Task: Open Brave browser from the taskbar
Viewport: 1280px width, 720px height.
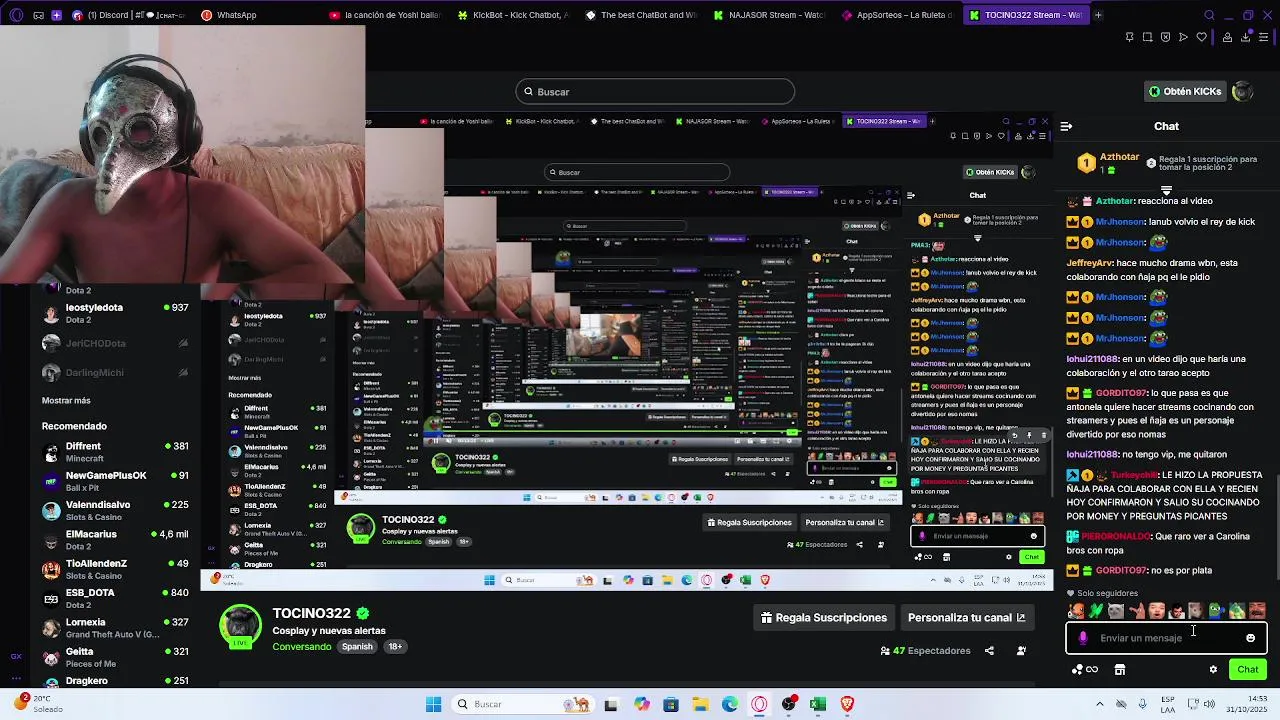Action: coord(848,704)
